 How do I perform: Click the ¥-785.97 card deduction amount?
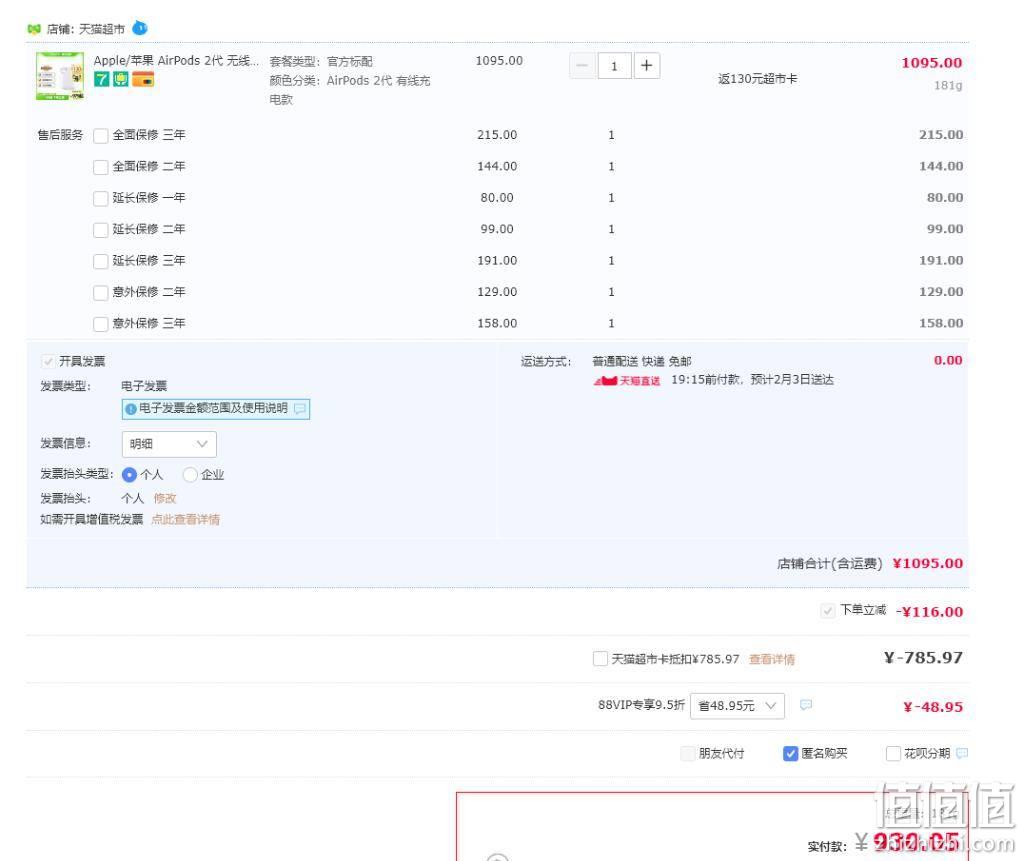[923, 658]
